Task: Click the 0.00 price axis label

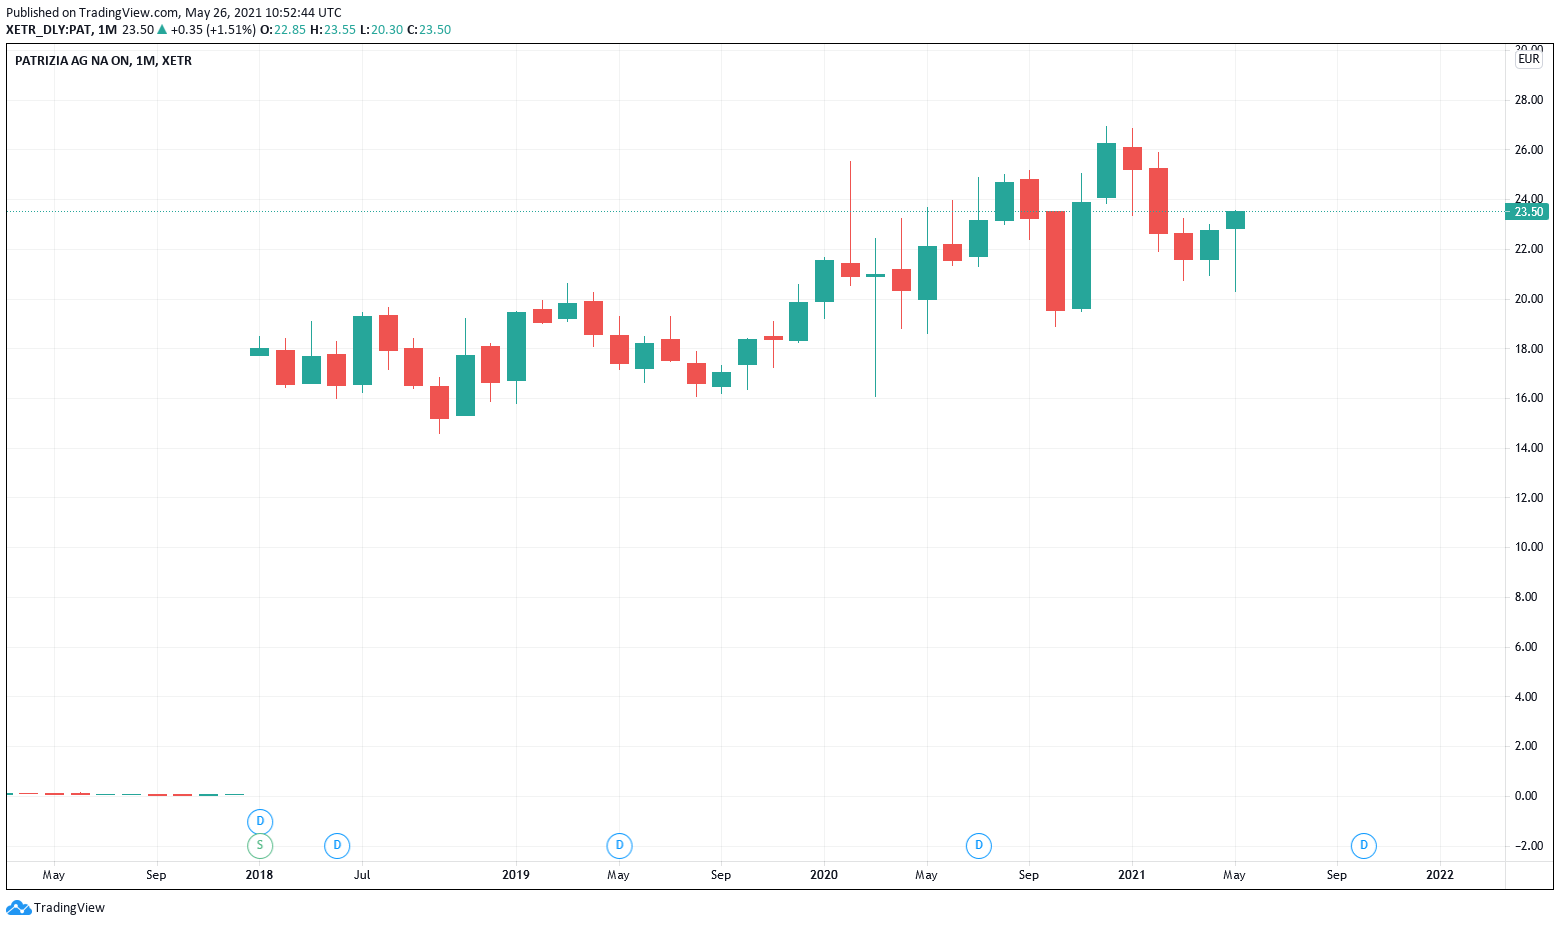Action: click(x=1526, y=796)
